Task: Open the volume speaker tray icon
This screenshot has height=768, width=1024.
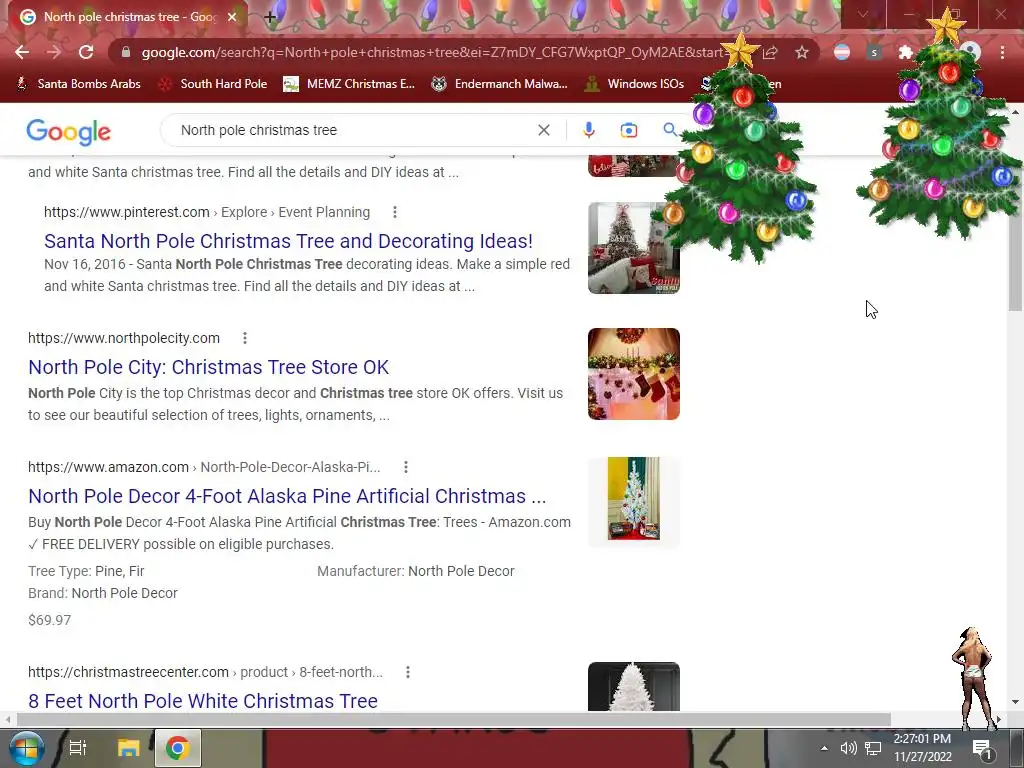Action: coord(848,748)
